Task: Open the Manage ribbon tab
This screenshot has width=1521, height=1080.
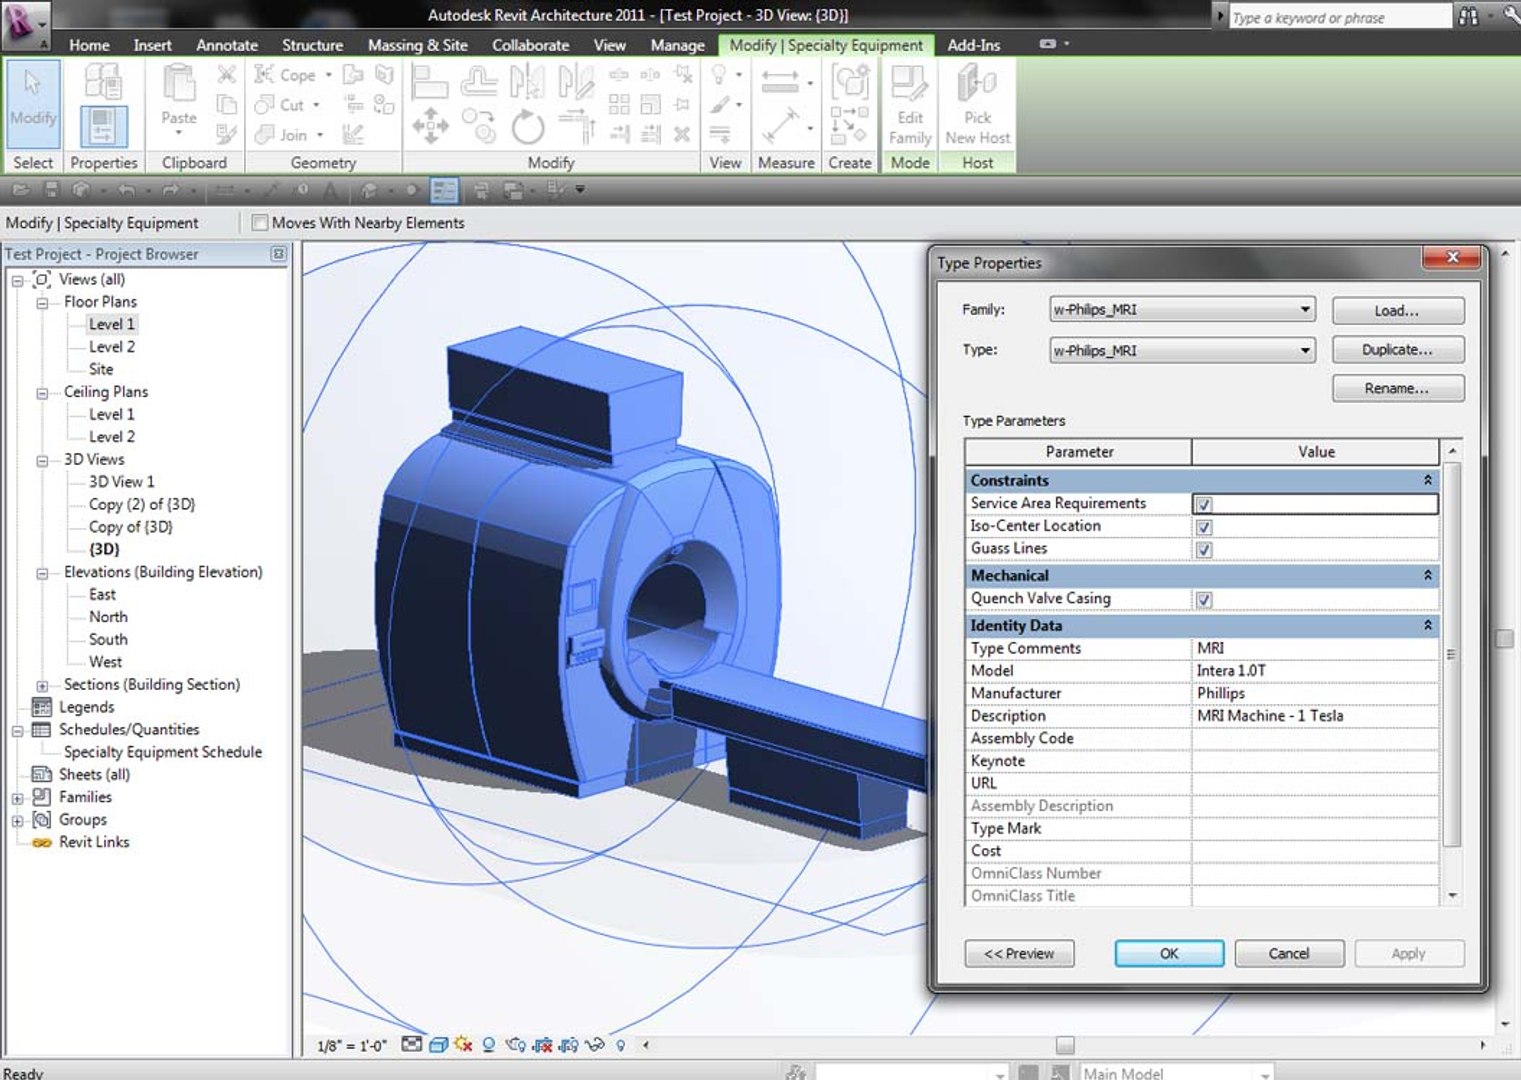Action: click(677, 45)
